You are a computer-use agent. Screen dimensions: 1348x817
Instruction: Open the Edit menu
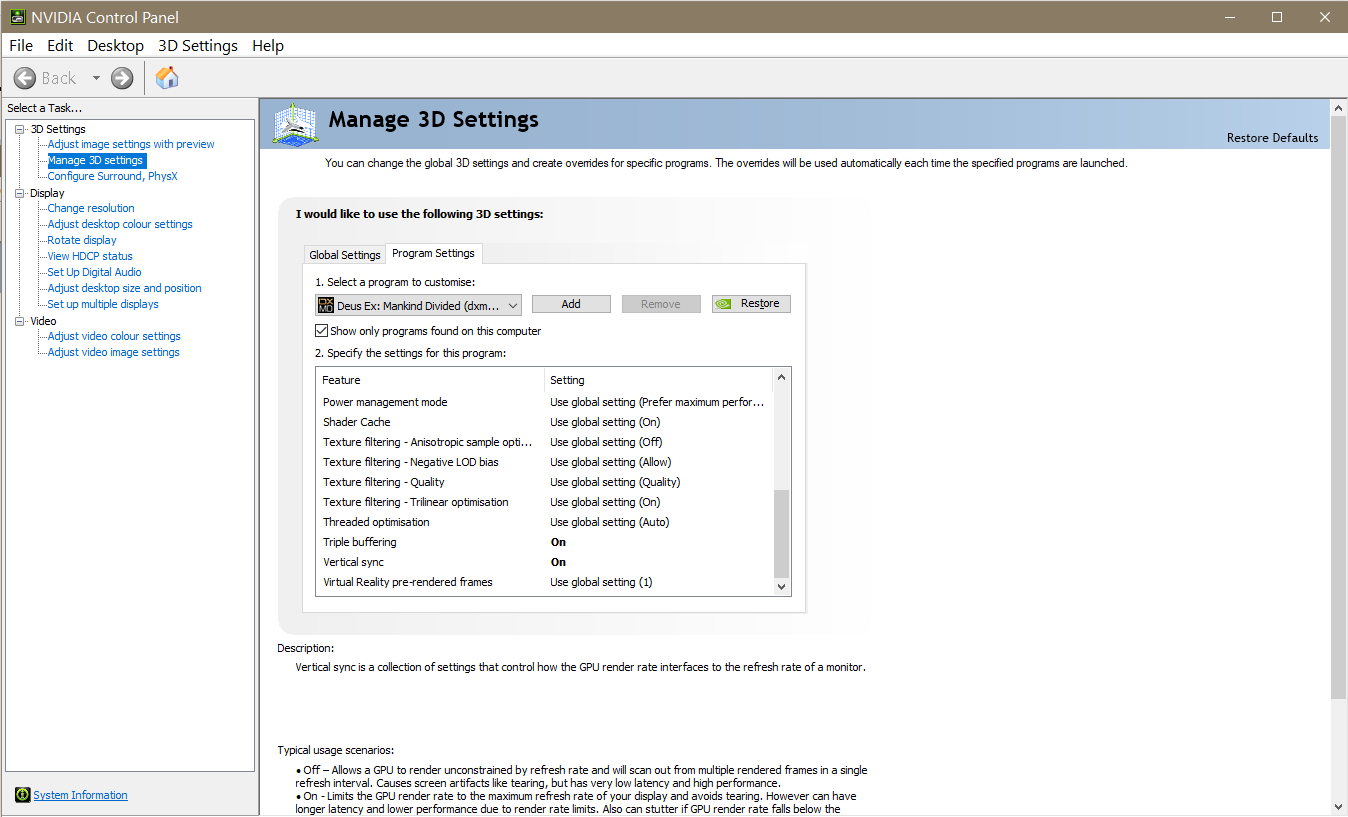[x=60, y=46]
